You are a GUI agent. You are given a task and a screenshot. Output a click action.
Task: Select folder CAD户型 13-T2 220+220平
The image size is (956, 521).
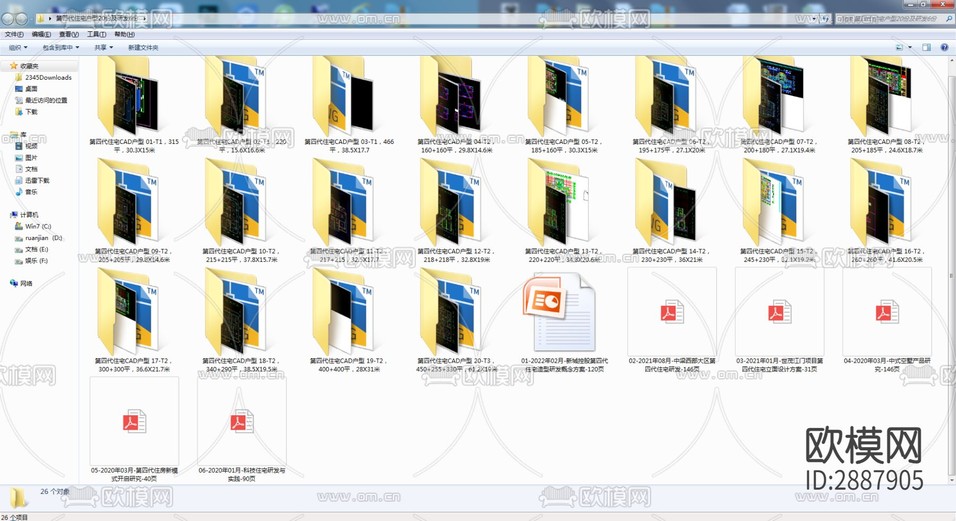[x=565, y=211]
